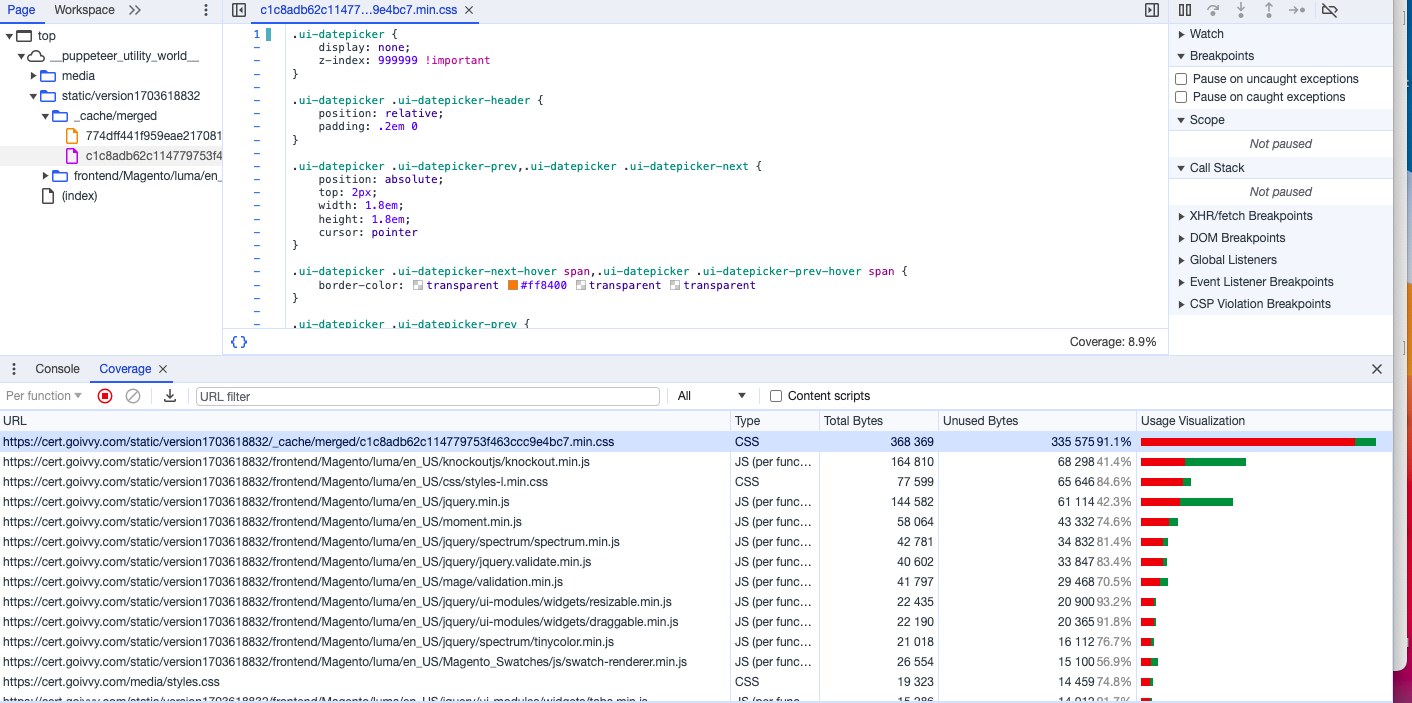This screenshot has width=1412, height=703.
Task: Enable Pause on uncaught exceptions
Action: 1181,79
